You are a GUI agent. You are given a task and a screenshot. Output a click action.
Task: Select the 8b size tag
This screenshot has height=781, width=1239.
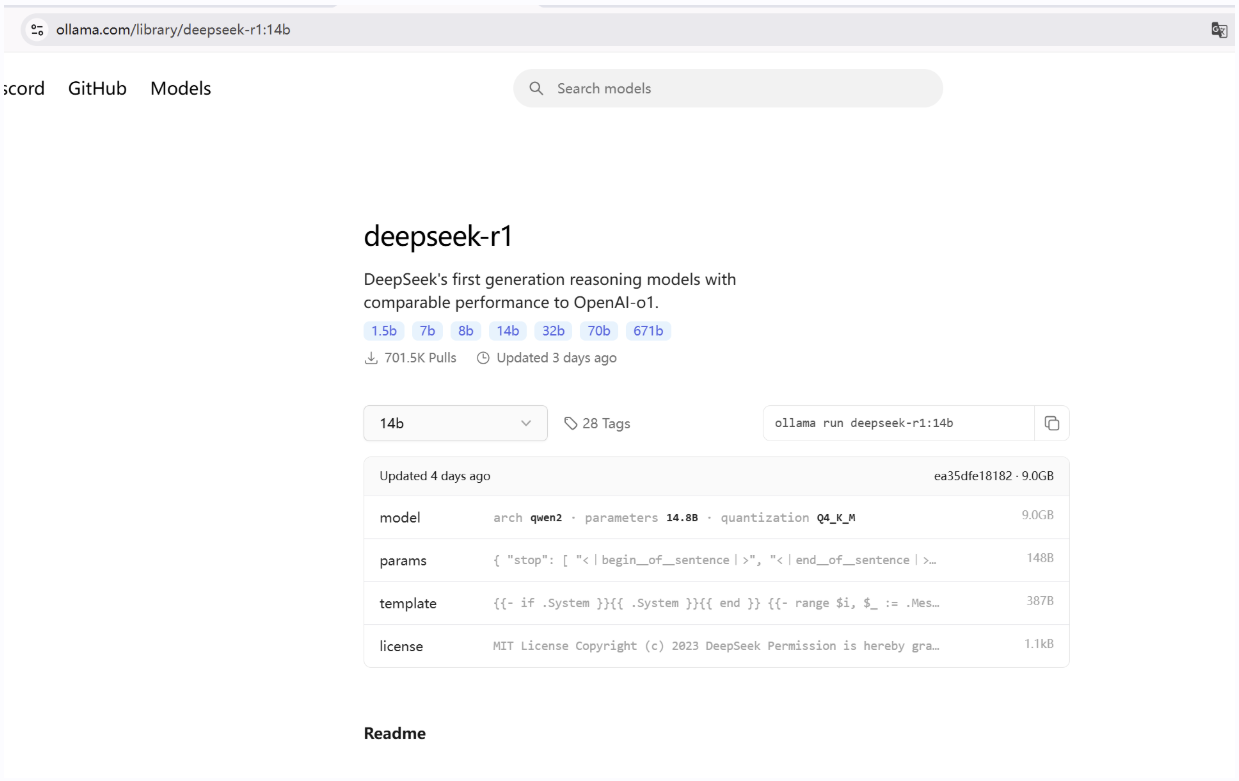[467, 332]
